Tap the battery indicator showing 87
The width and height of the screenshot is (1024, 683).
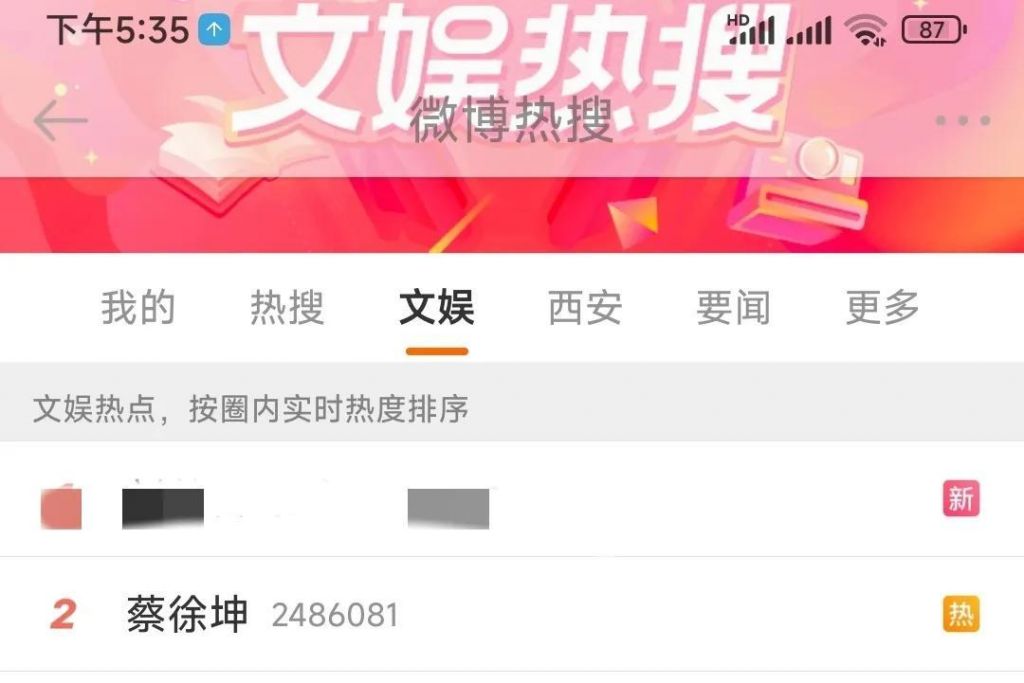coord(934,30)
